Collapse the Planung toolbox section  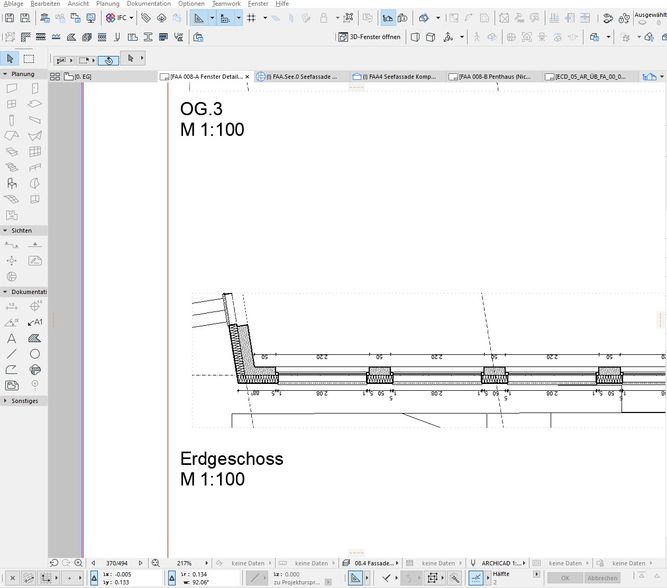coord(5,74)
